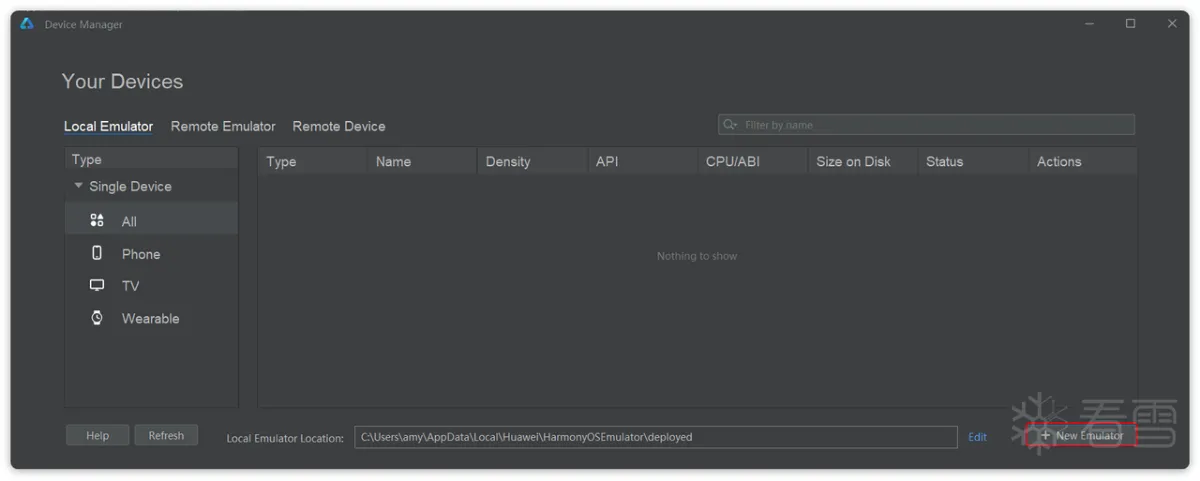
Task: Focus the Filter by name search field
Action: 927,125
